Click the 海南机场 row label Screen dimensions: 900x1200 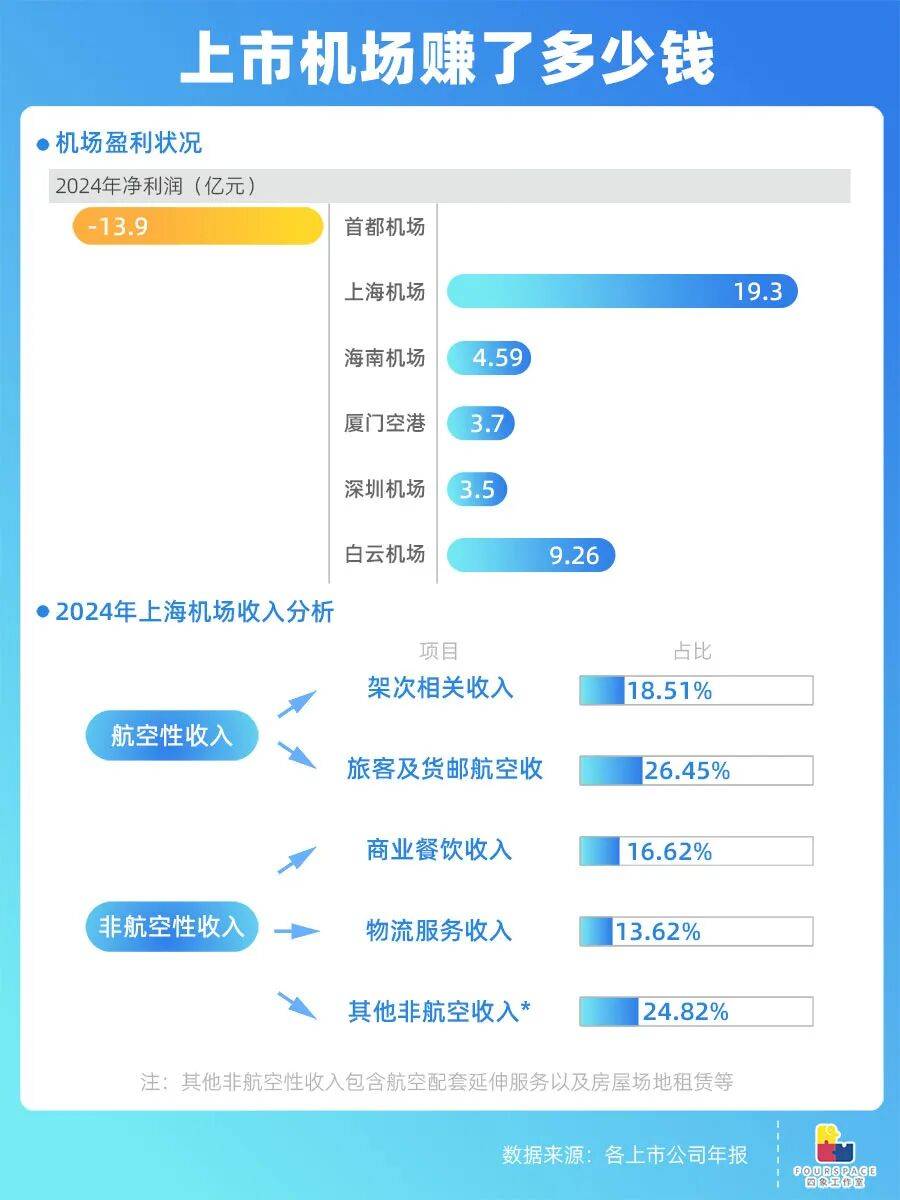[x=385, y=358]
